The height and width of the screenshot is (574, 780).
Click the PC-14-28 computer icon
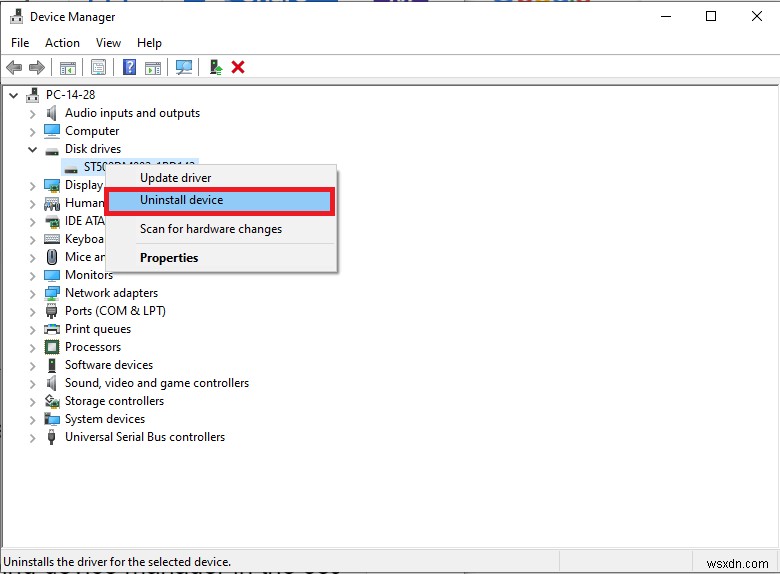(33, 95)
